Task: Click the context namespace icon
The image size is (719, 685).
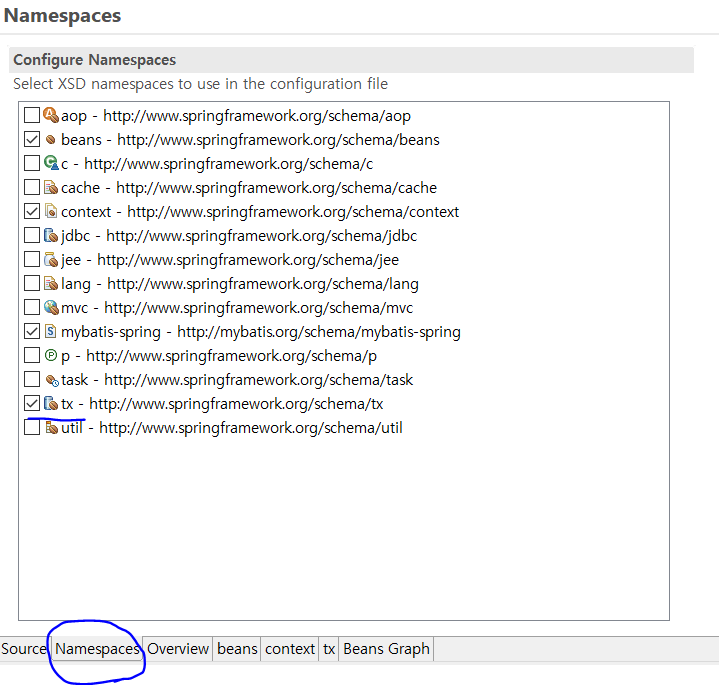Action: [x=51, y=211]
